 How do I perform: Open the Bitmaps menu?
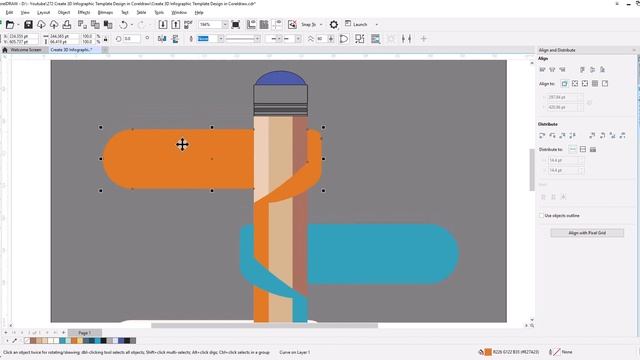(105, 13)
